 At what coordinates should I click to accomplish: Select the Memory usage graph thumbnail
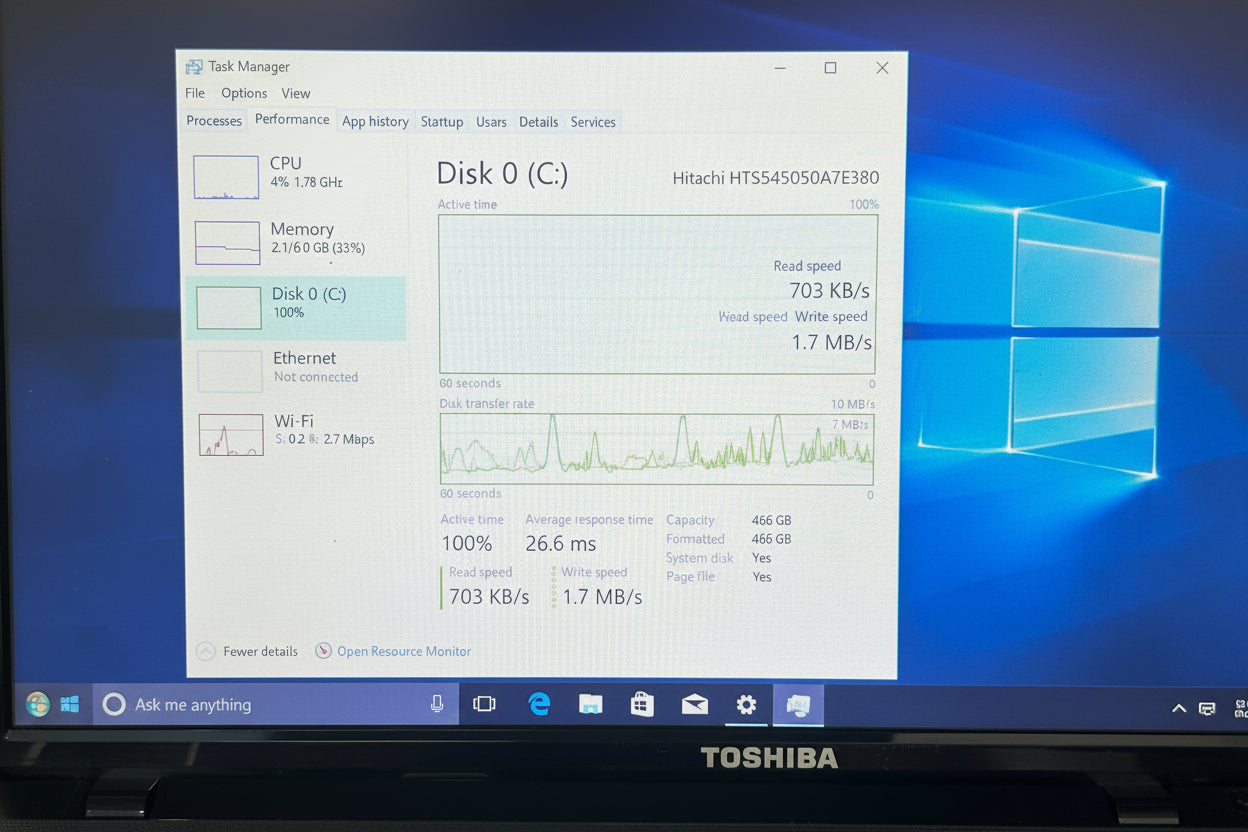(x=227, y=243)
